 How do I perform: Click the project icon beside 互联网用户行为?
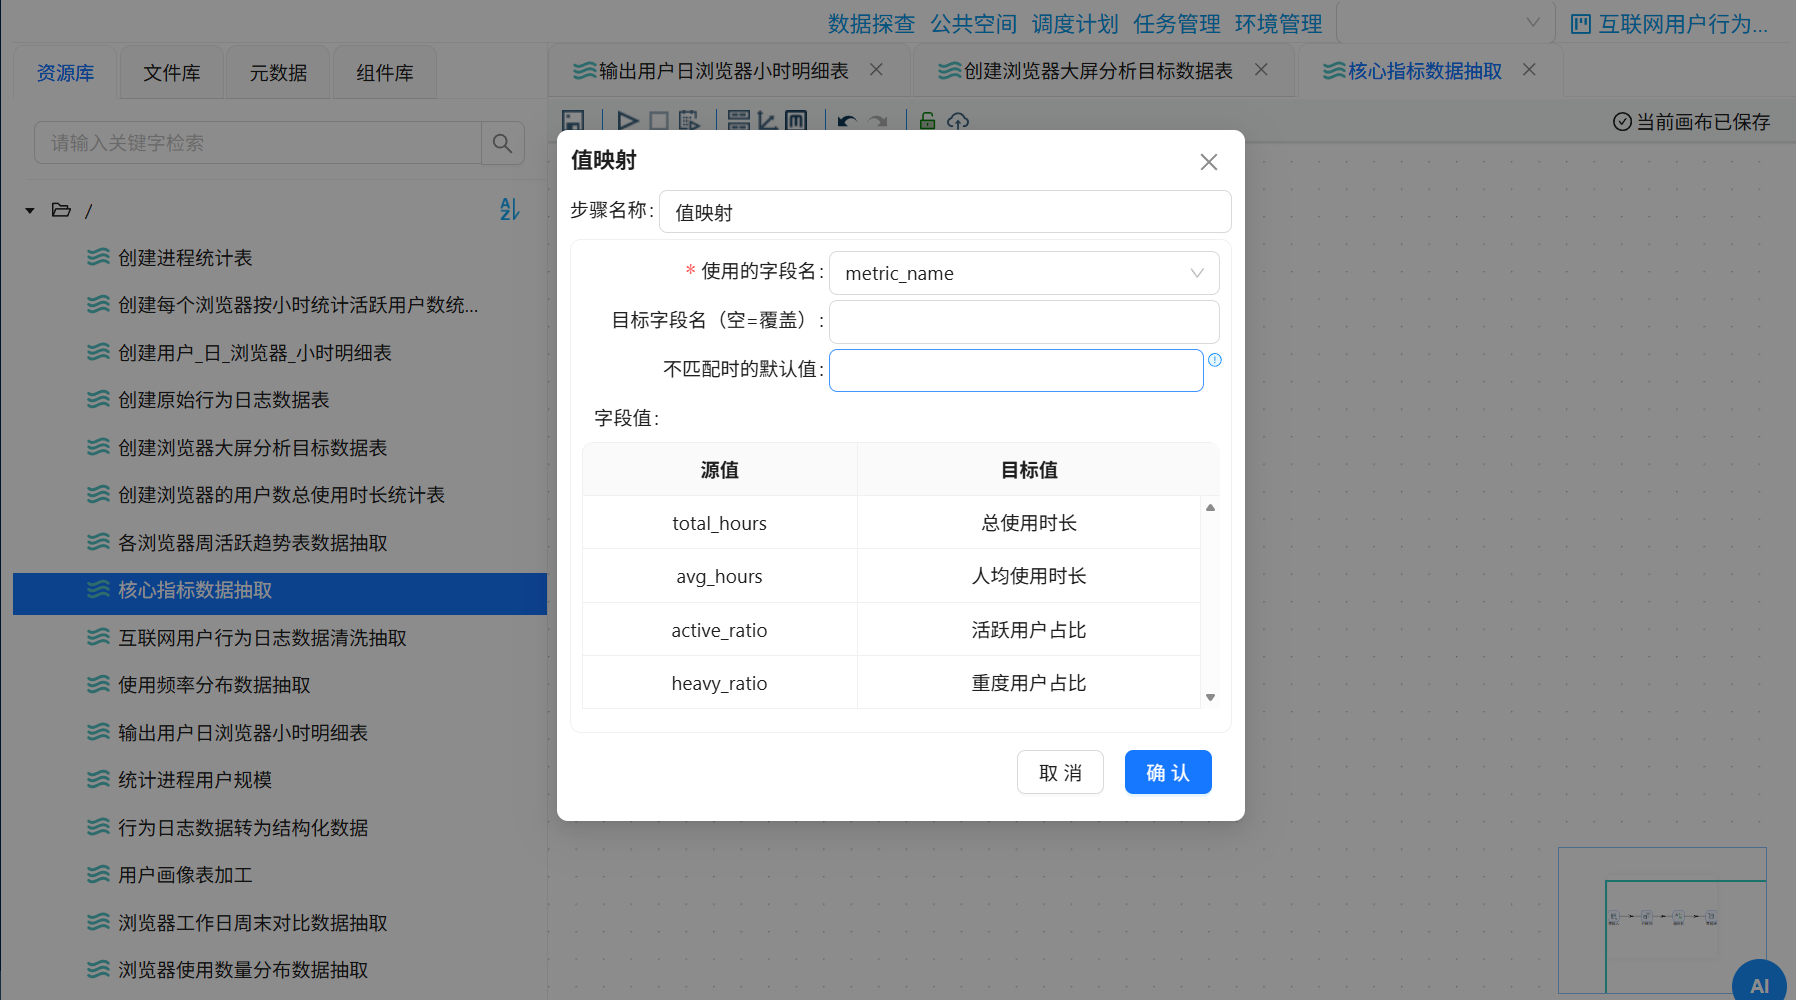tap(1581, 24)
